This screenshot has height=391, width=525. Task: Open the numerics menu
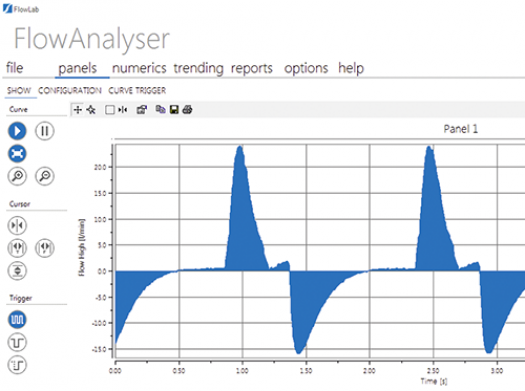(139, 68)
